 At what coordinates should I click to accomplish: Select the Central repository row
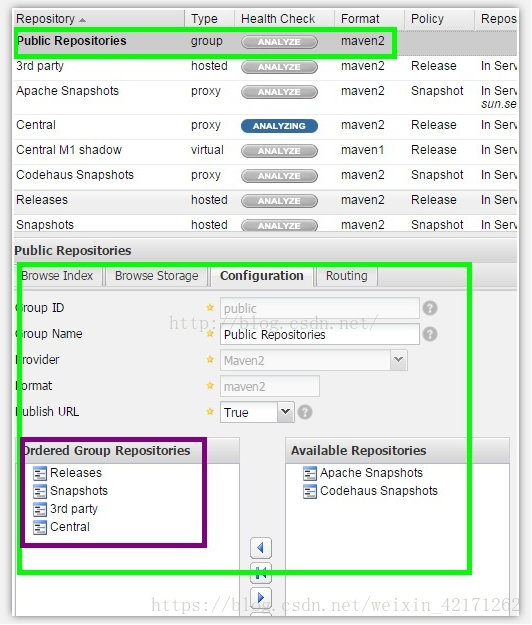265,126
